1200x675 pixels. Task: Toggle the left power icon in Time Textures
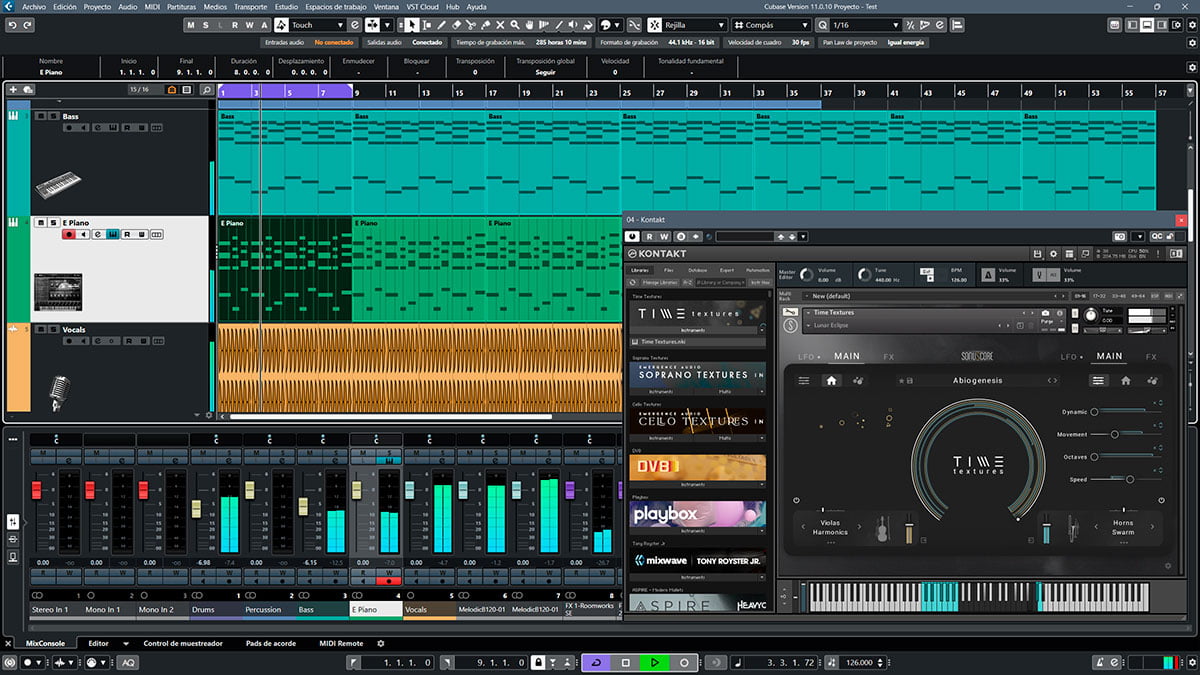[796, 500]
